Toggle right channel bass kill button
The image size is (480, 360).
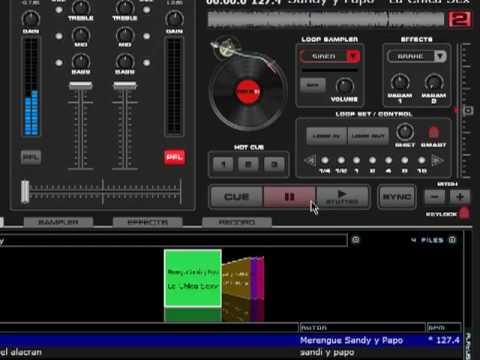tap(146, 63)
